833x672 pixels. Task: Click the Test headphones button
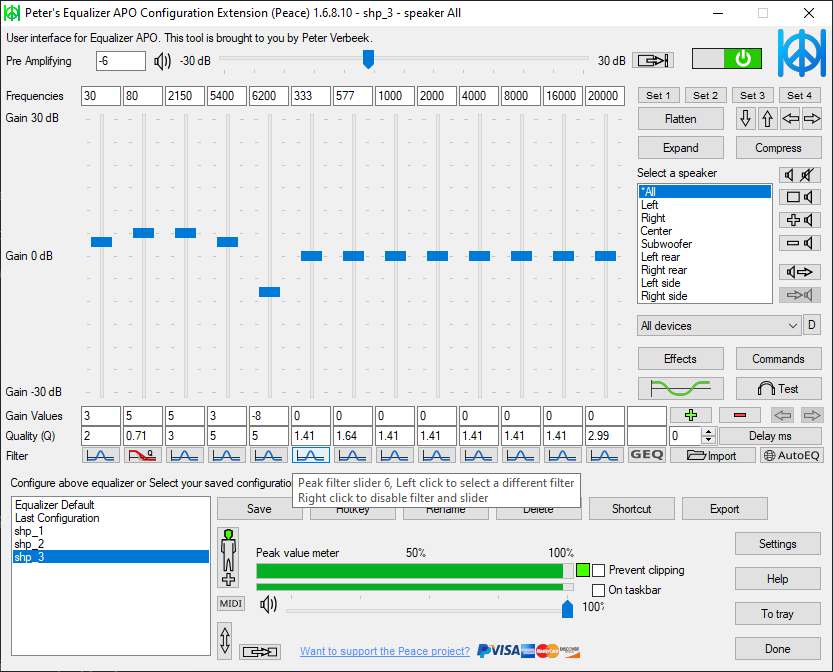pos(778,389)
